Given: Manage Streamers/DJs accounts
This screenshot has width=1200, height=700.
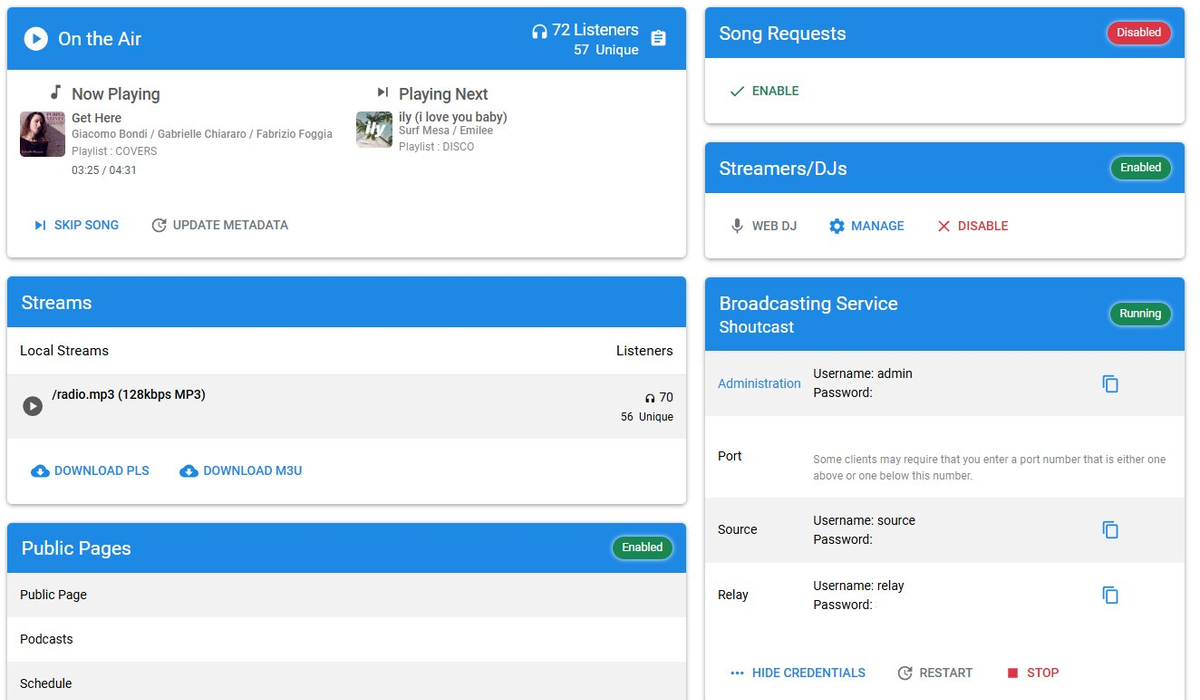Looking at the screenshot, I should tap(866, 226).
